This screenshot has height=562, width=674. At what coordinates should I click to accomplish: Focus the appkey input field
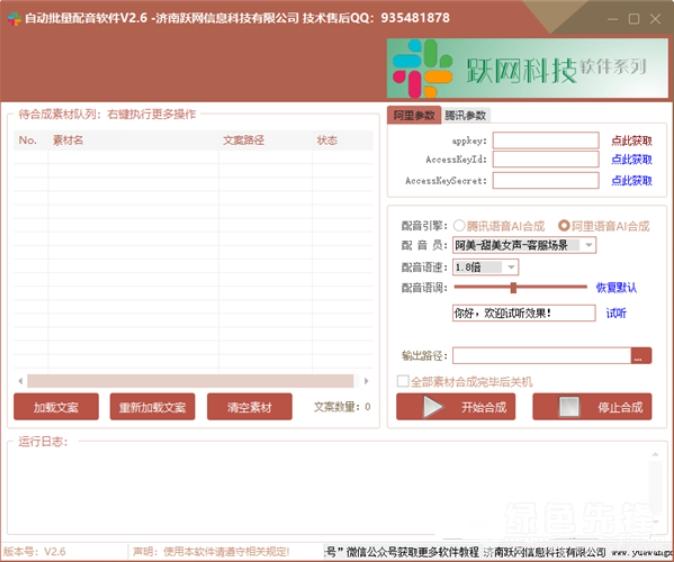point(546,140)
